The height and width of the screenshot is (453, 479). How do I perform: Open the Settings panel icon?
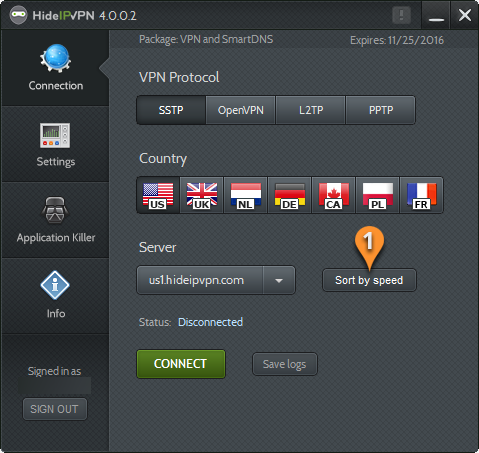point(55,135)
